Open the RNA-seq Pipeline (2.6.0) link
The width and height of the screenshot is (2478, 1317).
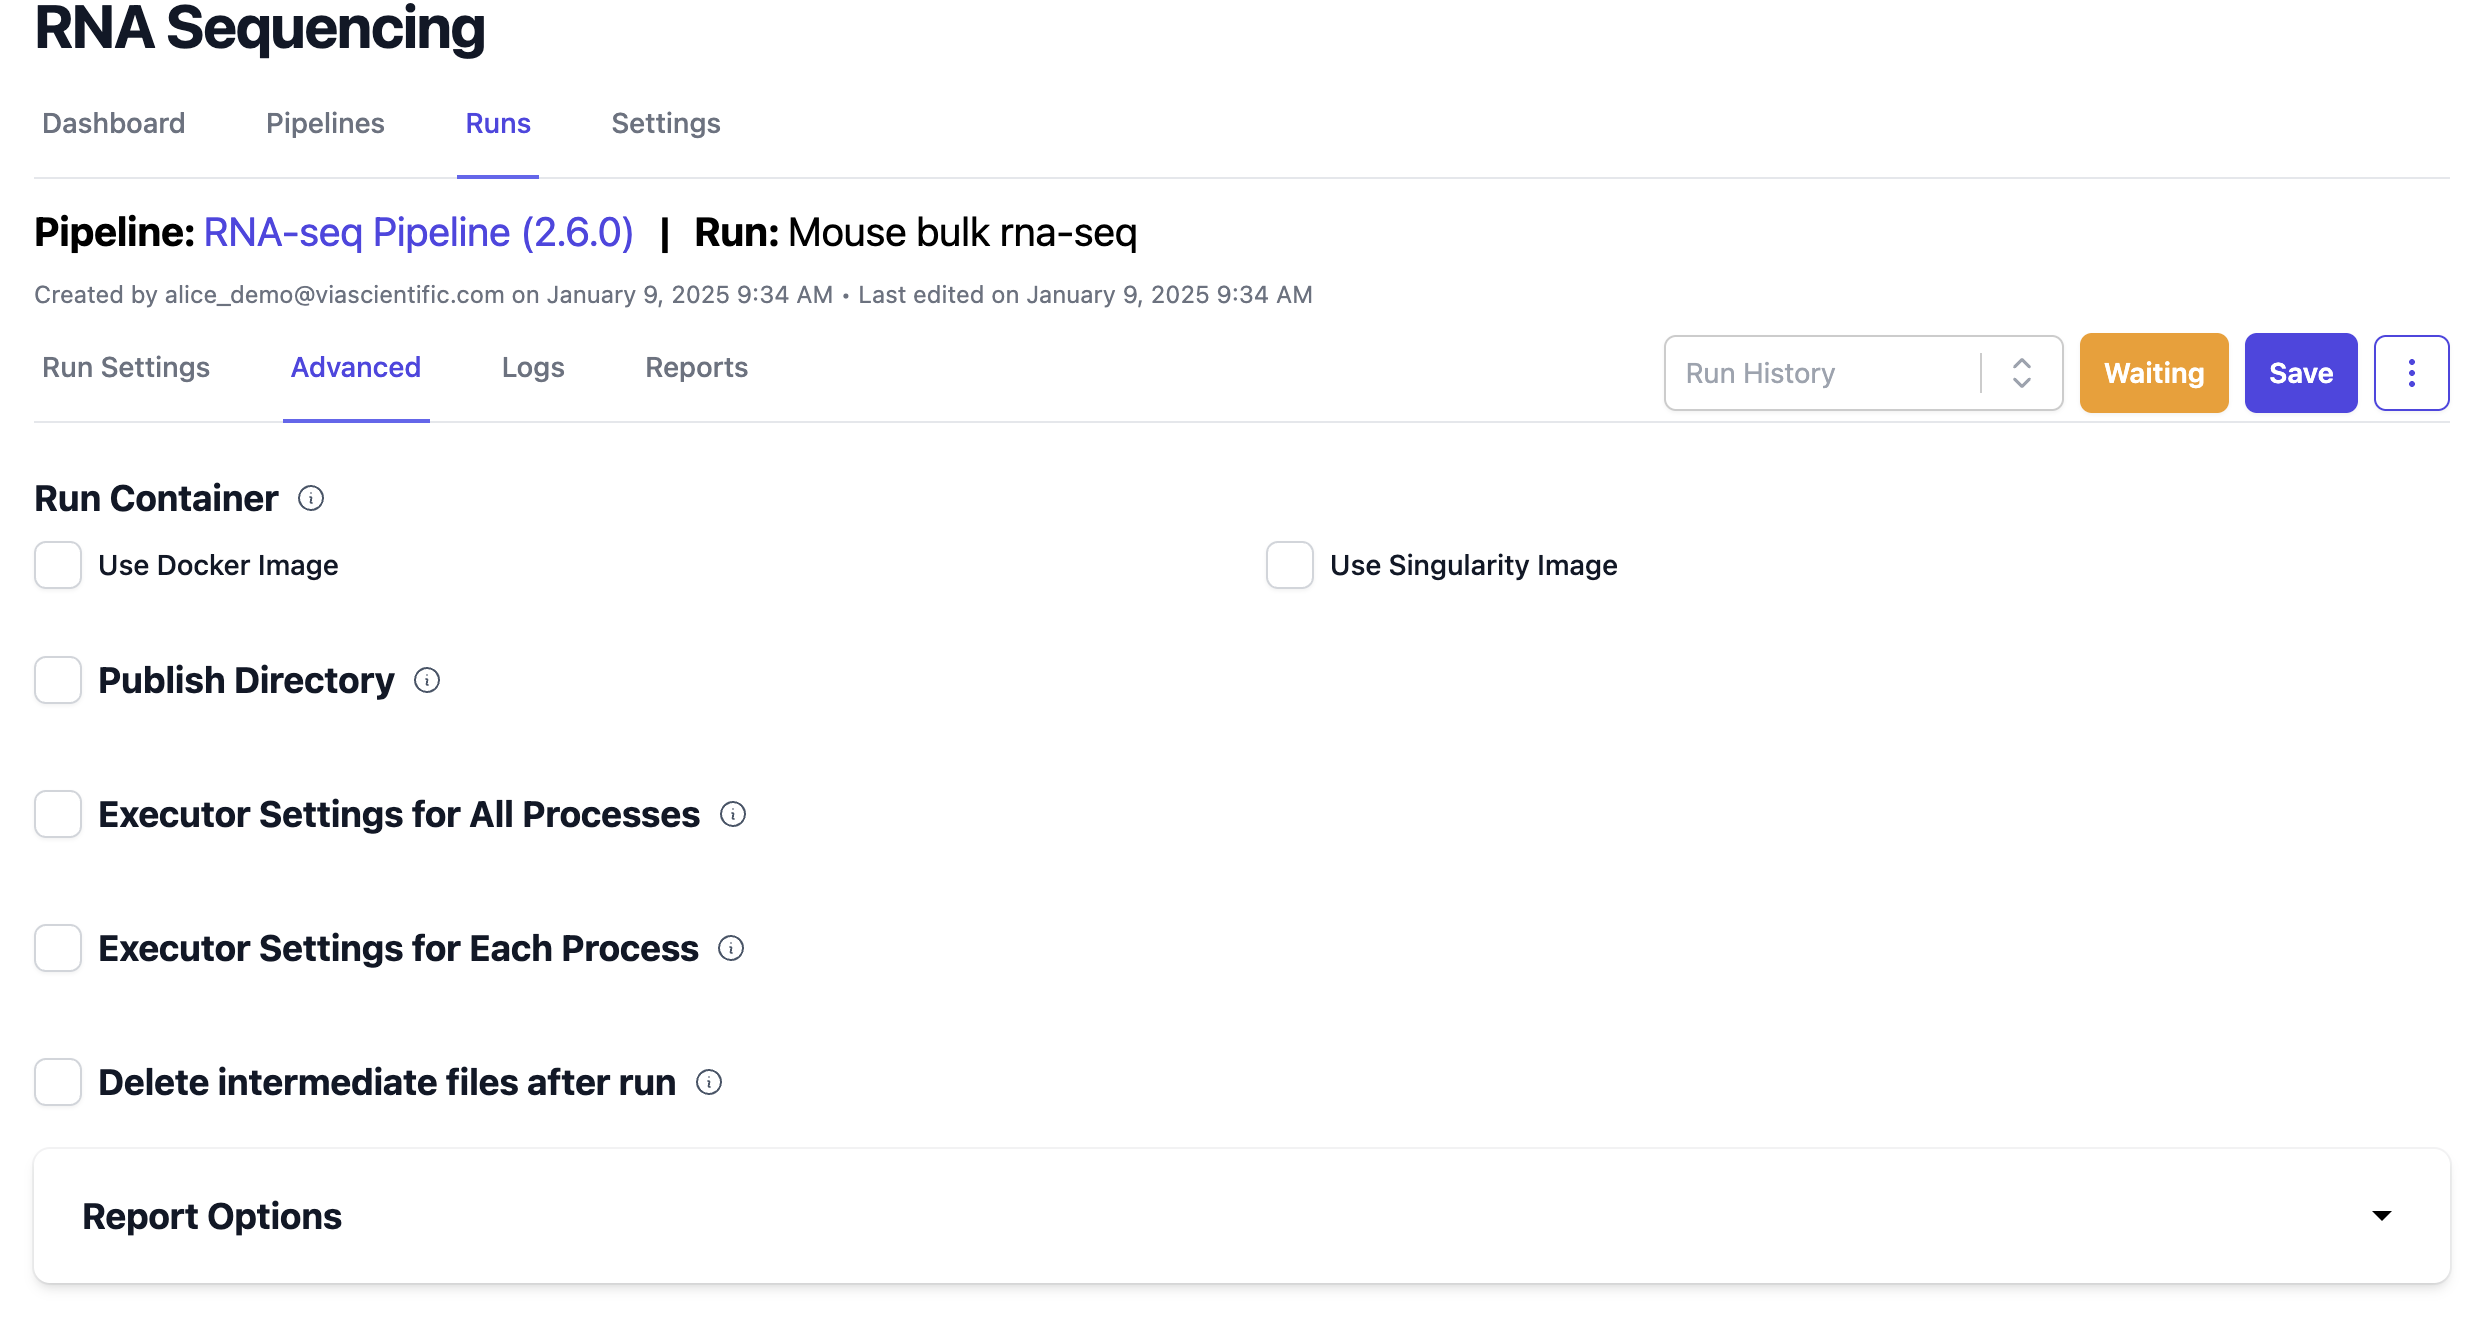pos(418,232)
